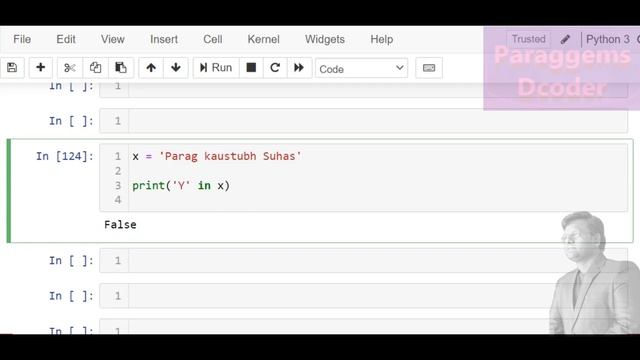This screenshot has width=640, height=360.
Task: Click empty line 4 in cell 124
Action: pos(378,200)
